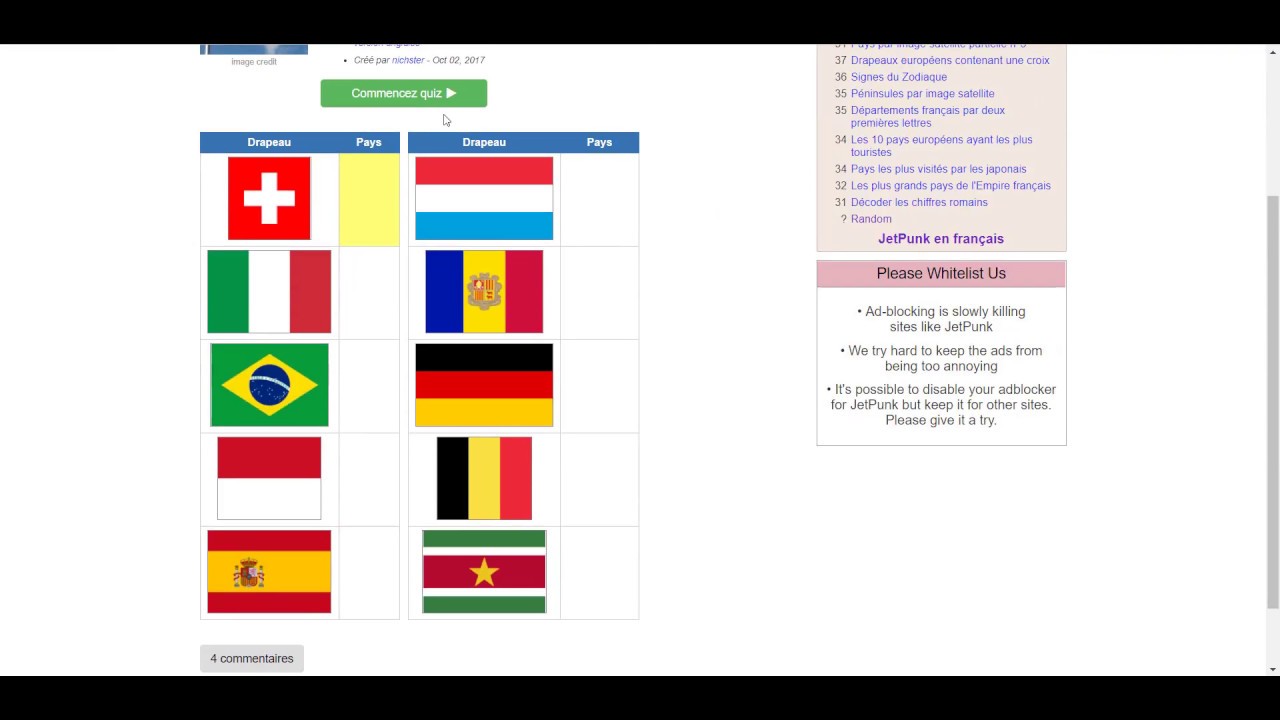This screenshot has height=720, width=1280.
Task: Click the Brazil flag image
Action: pos(269,385)
